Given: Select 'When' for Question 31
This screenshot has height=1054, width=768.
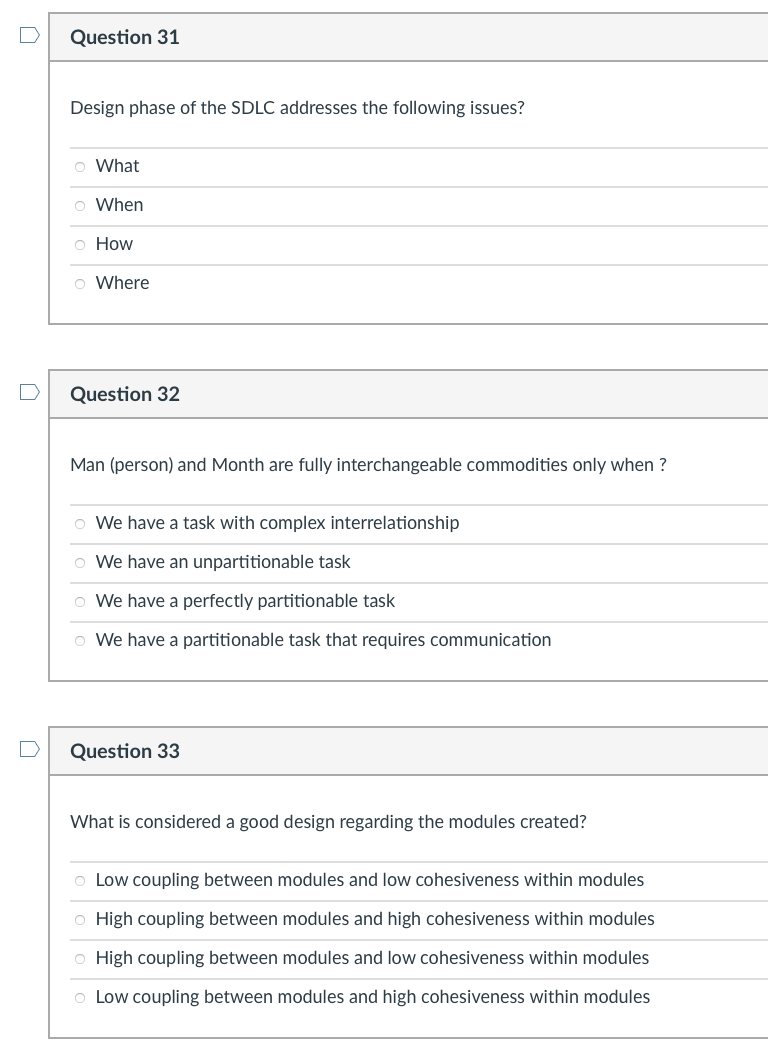Looking at the screenshot, I should 79,205.
